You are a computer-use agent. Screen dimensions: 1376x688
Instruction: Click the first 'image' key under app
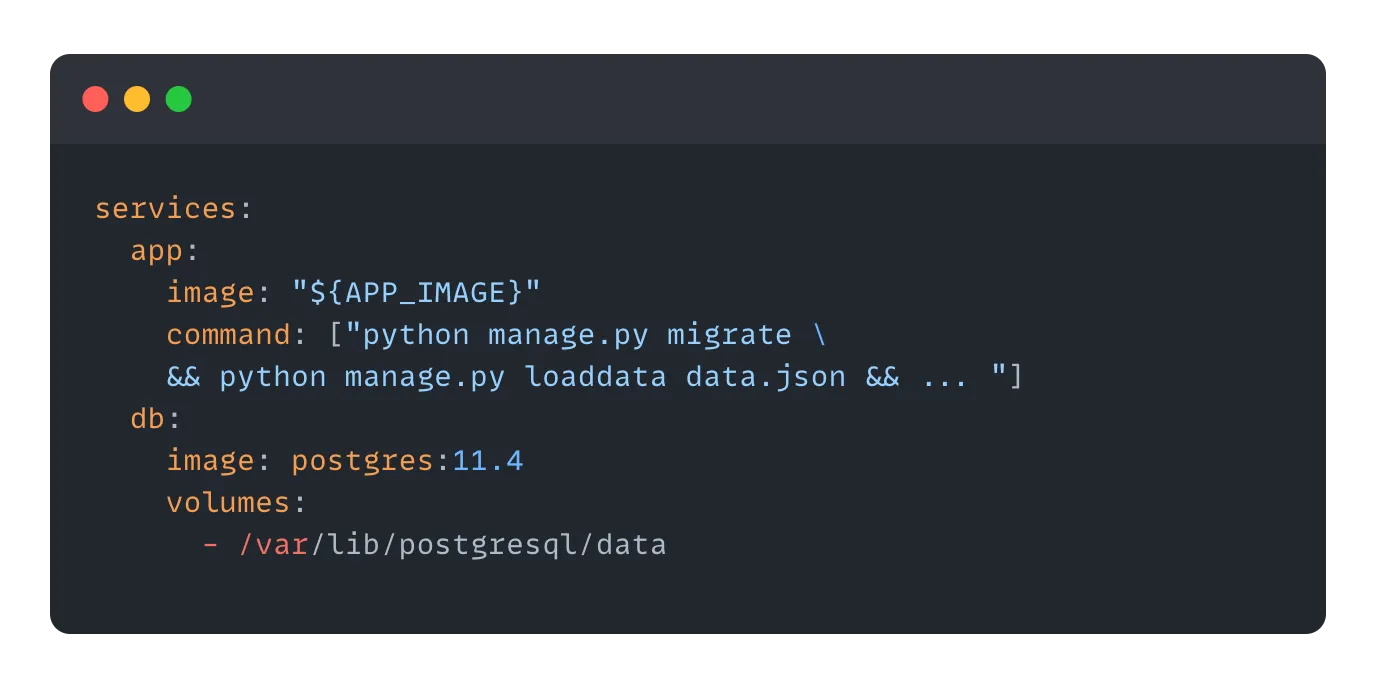pyautogui.click(x=210, y=293)
